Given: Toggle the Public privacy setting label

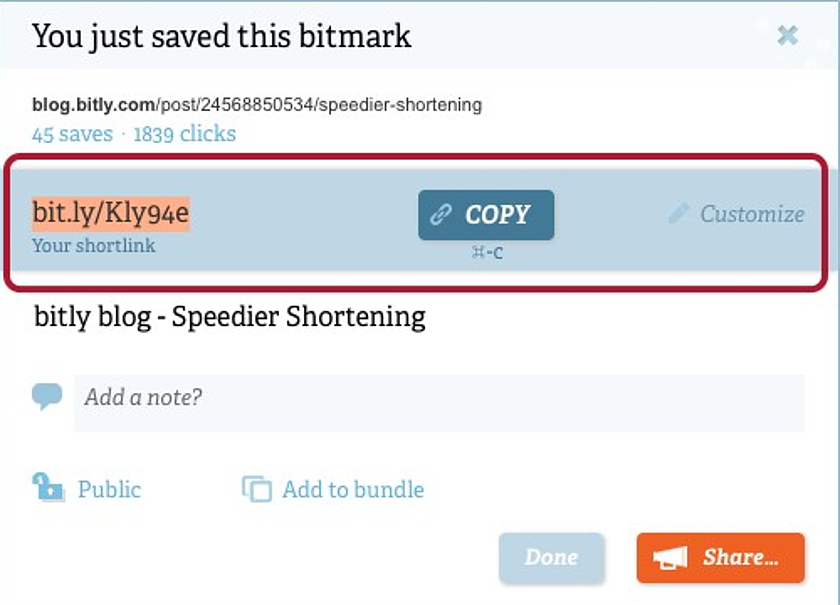Looking at the screenshot, I should [x=109, y=489].
